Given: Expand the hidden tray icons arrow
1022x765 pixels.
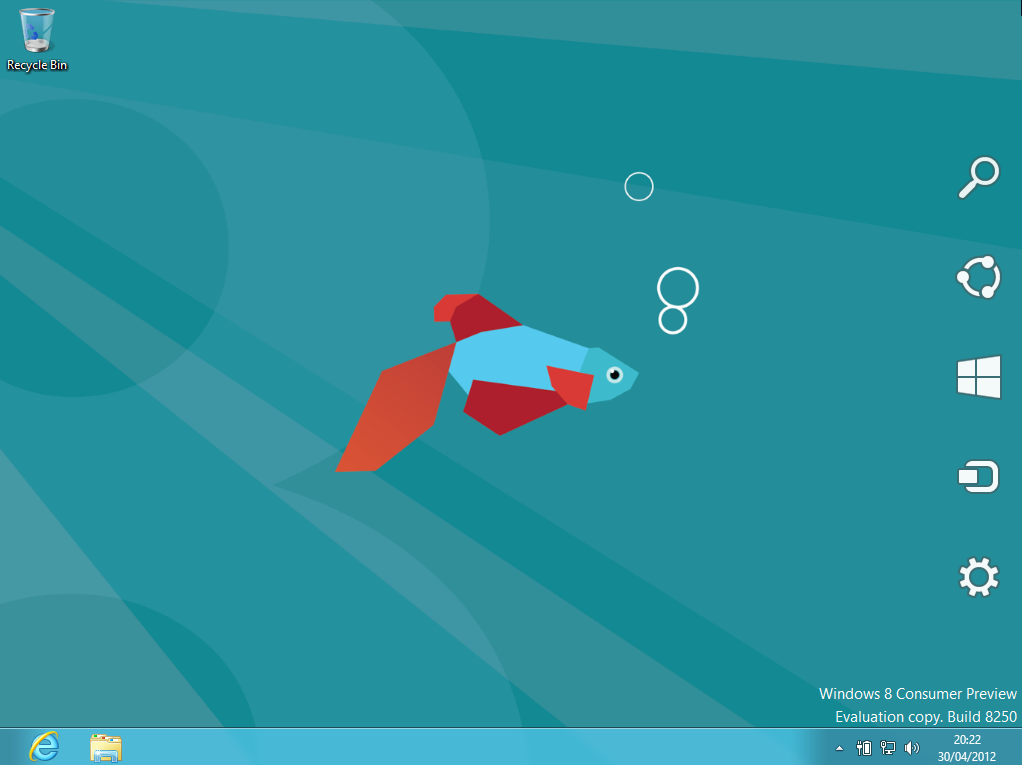Looking at the screenshot, I should pyautogui.click(x=839, y=748).
